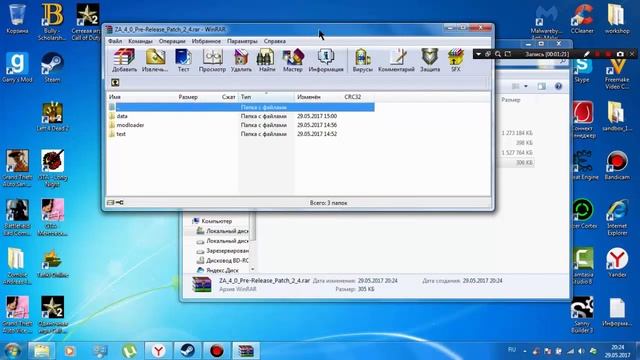Screen dimensions: 640x360
Task: Click the drive and key icon in WinRAR status bar
Action: pyautogui.click(x=115, y=202)
